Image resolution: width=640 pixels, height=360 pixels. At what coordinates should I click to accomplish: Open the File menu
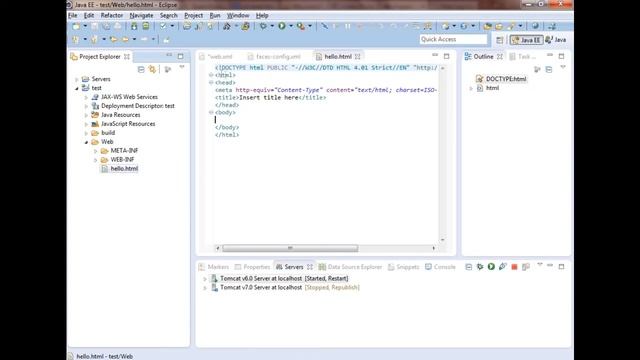tap(73, 16)
